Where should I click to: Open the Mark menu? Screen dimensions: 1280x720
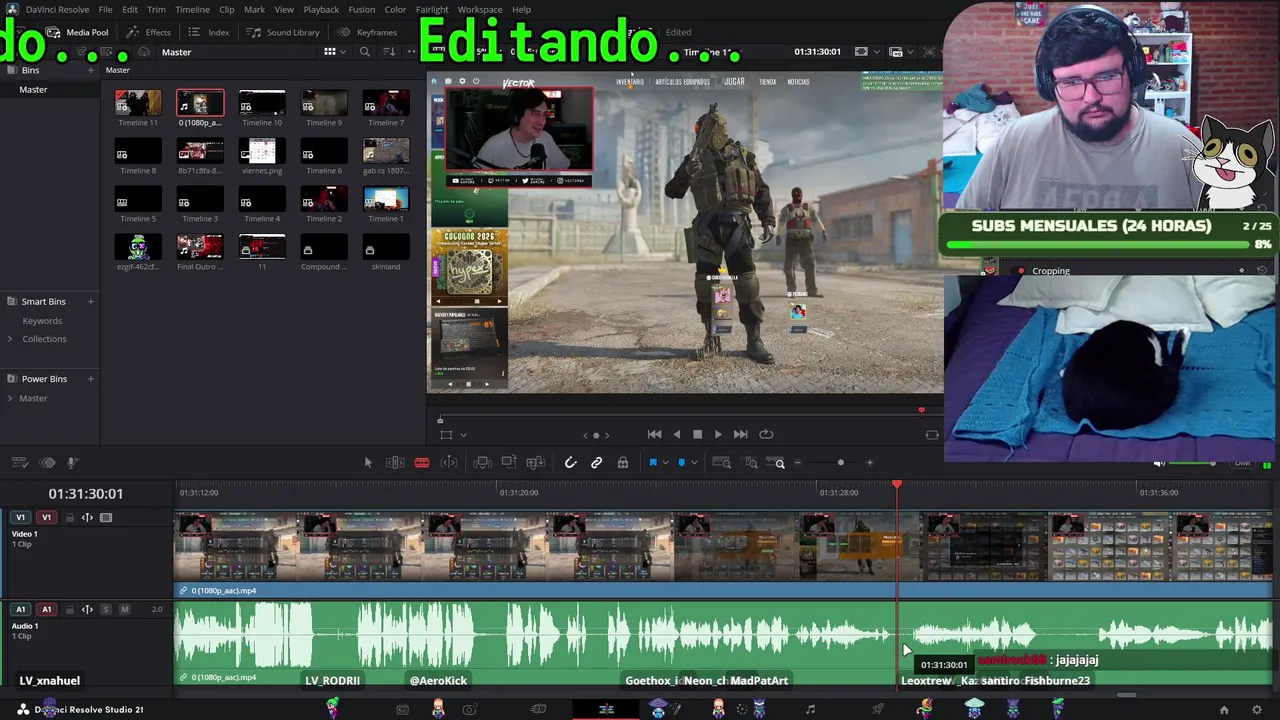point(254,9)
